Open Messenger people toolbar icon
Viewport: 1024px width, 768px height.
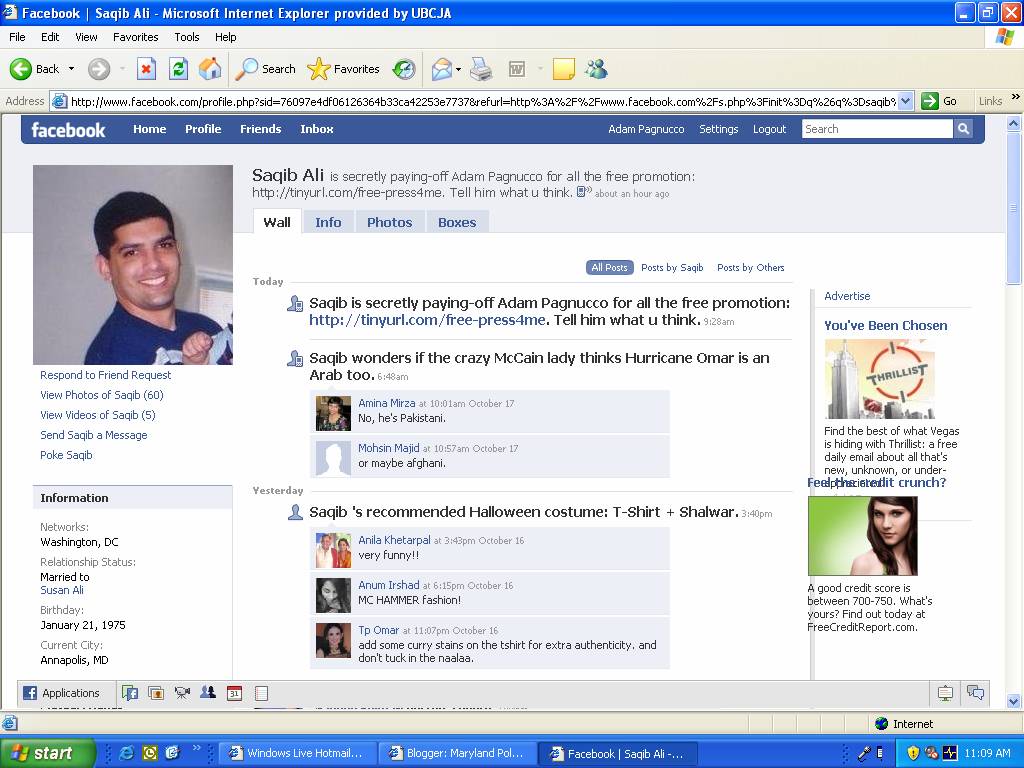pos(596,69)
